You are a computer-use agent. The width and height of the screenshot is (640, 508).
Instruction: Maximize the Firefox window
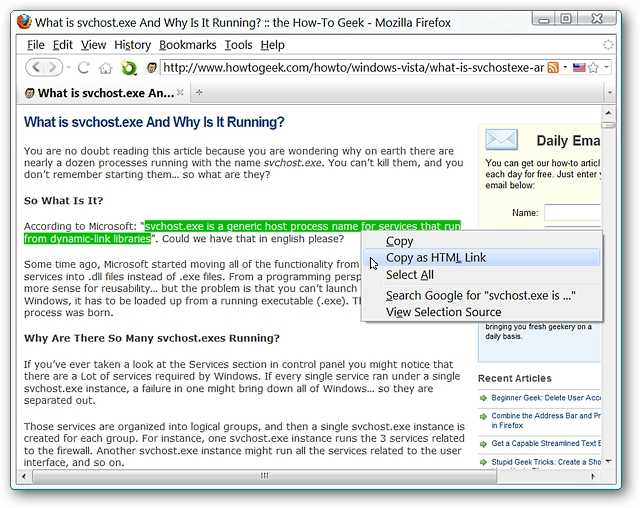(565, 18)
